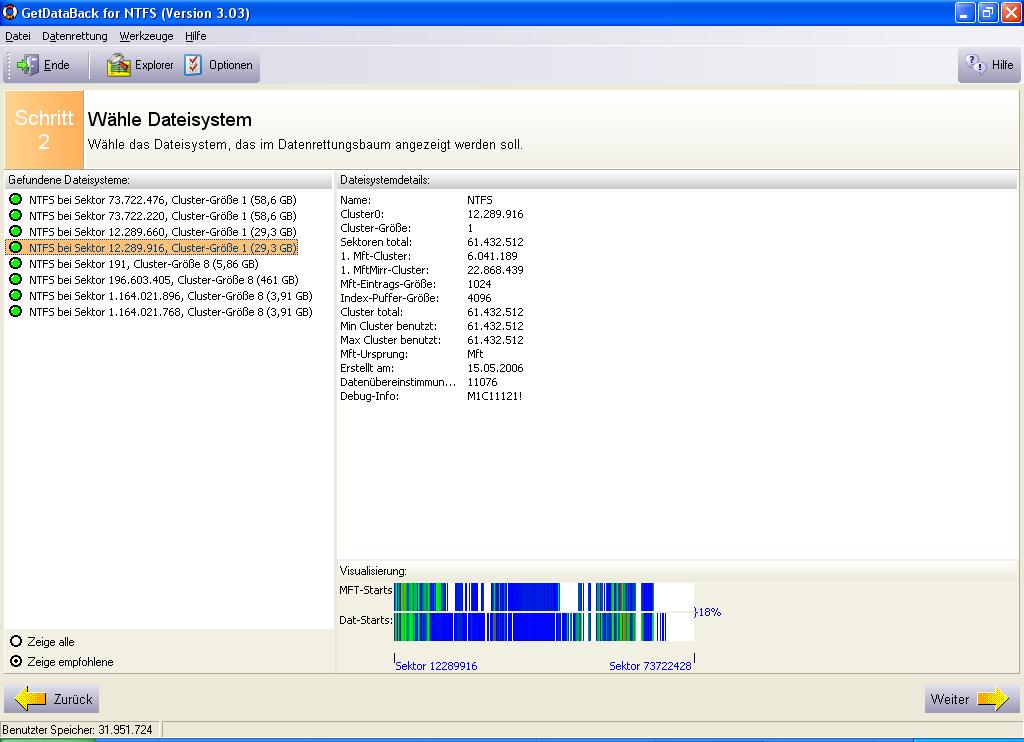Select NTFS bei Sektor 1.164.021.768 entry
The height and width of the screenshot is (742, 1024).
pyautogui.click(x=170, y=312)
